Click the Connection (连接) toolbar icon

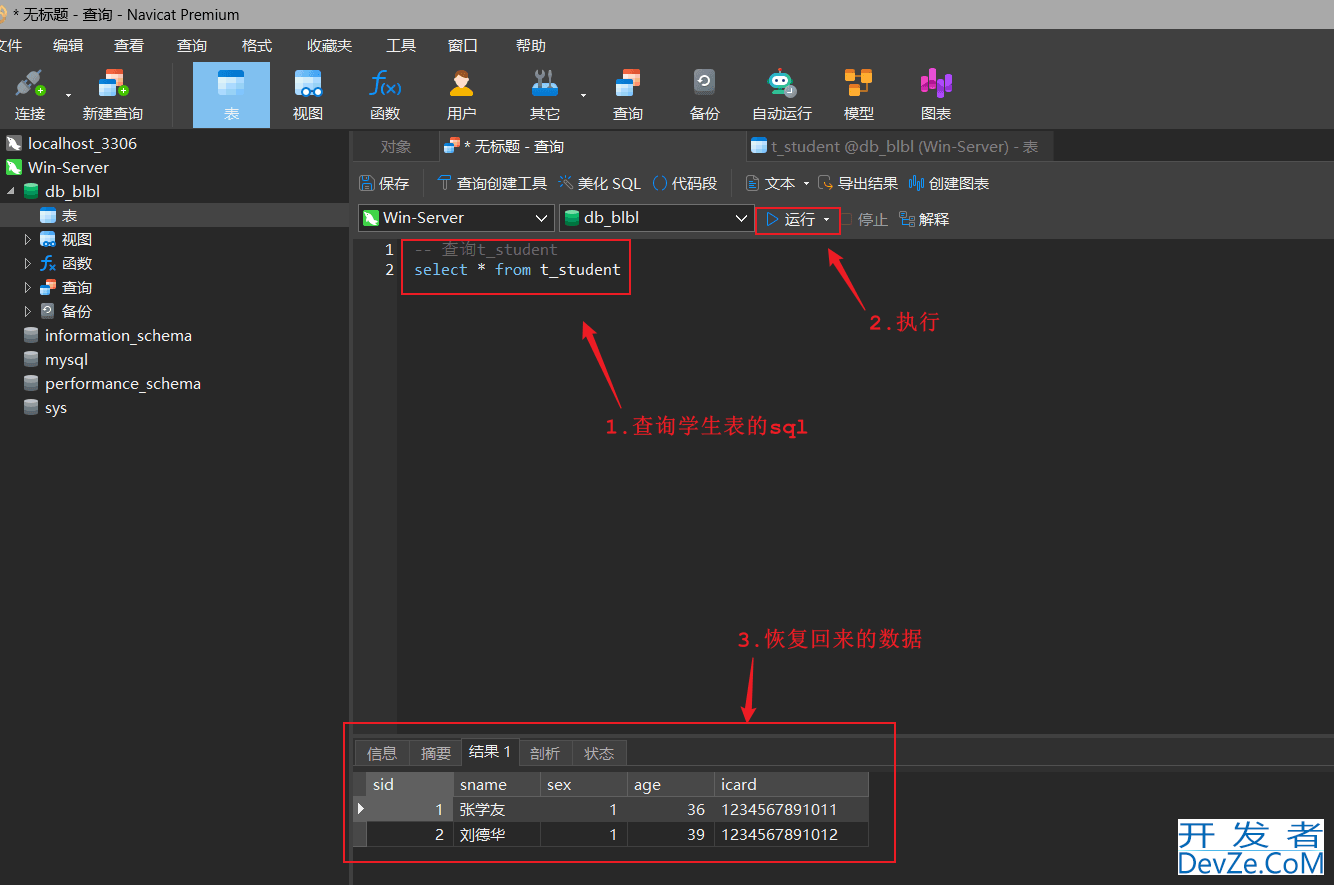[30, 95]
